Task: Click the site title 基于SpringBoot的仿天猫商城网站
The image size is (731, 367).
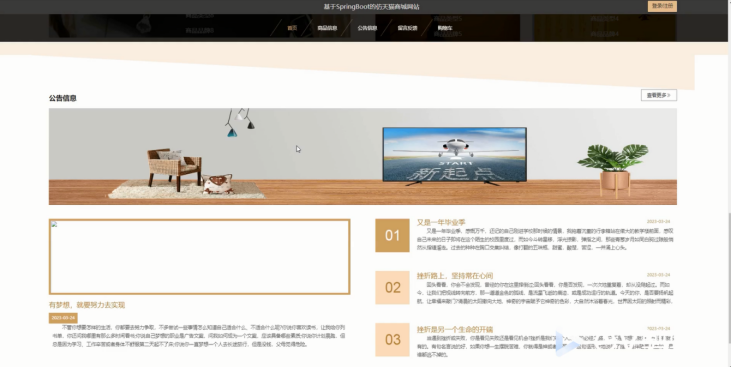Action: click(372, 7)
